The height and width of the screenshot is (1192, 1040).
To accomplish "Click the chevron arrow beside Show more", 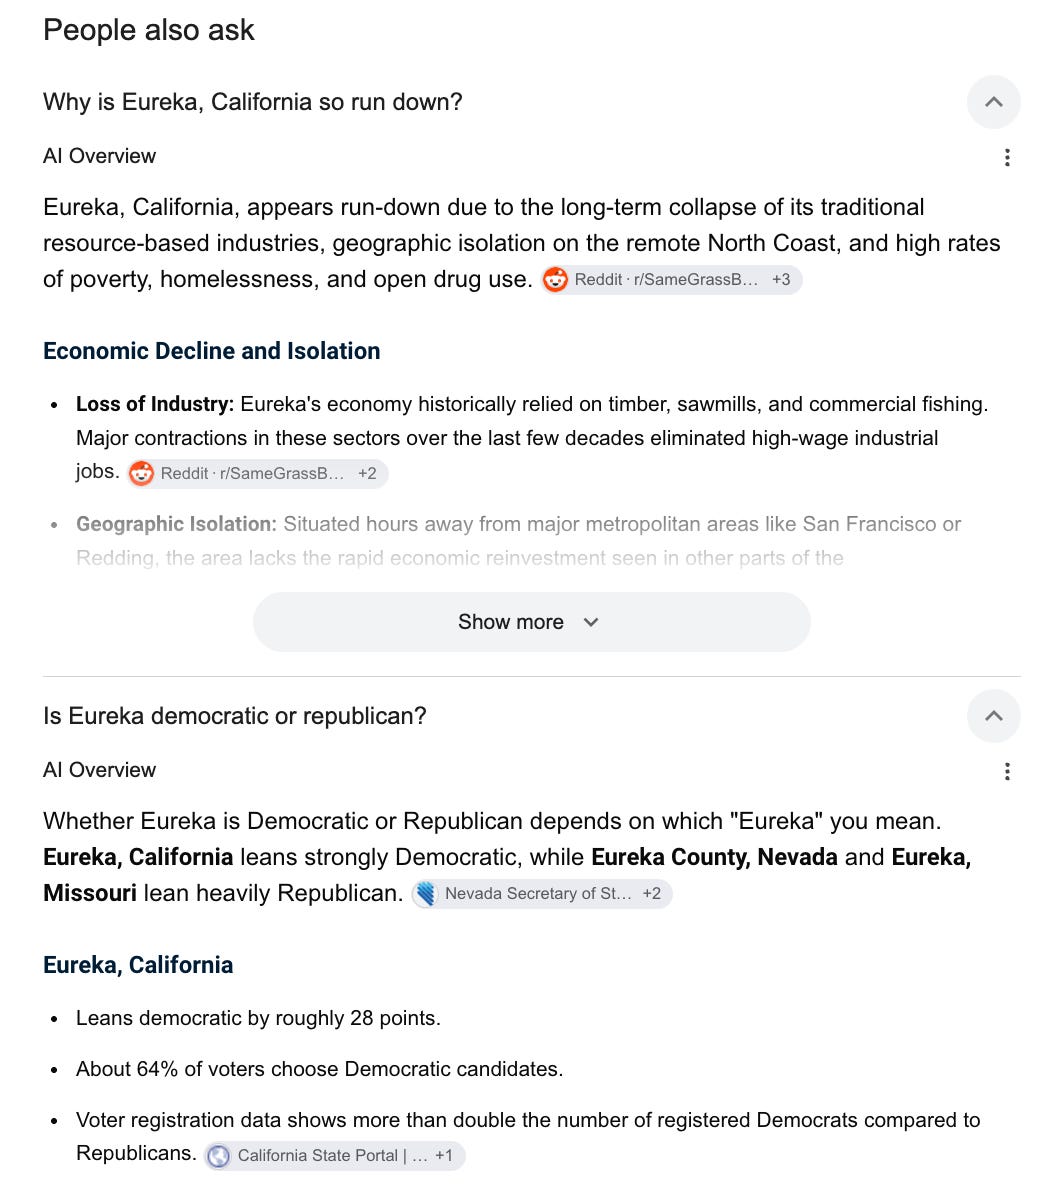I will coord(591,623).
